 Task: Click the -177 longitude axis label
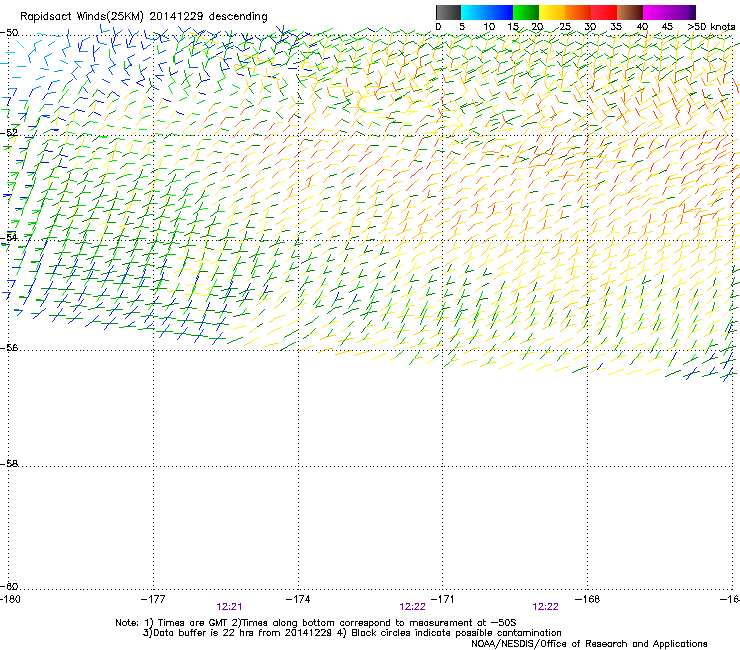tap(153, 599)
